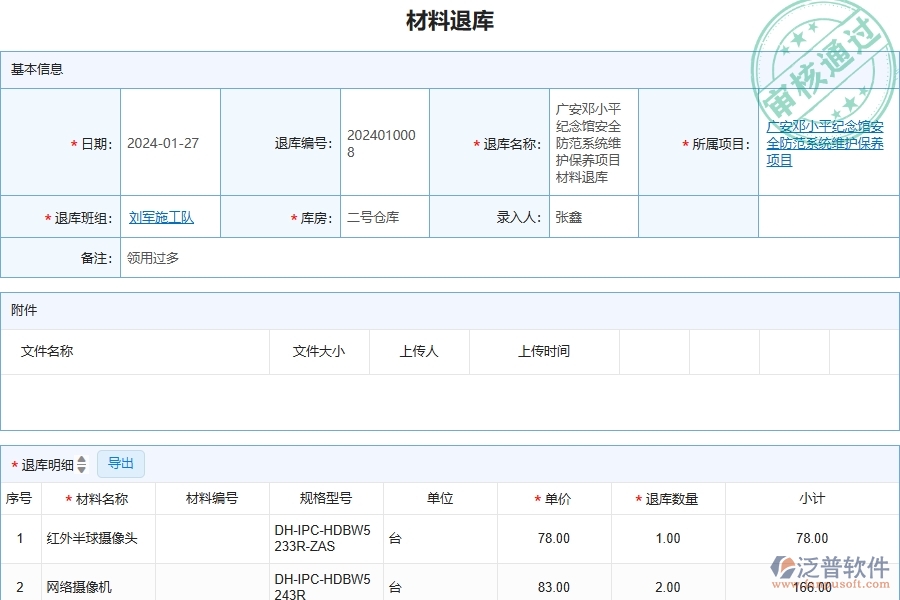Click the 导出 export button
Screen dimensions: 900x600
pyautogui.click(x=121, y=463)
